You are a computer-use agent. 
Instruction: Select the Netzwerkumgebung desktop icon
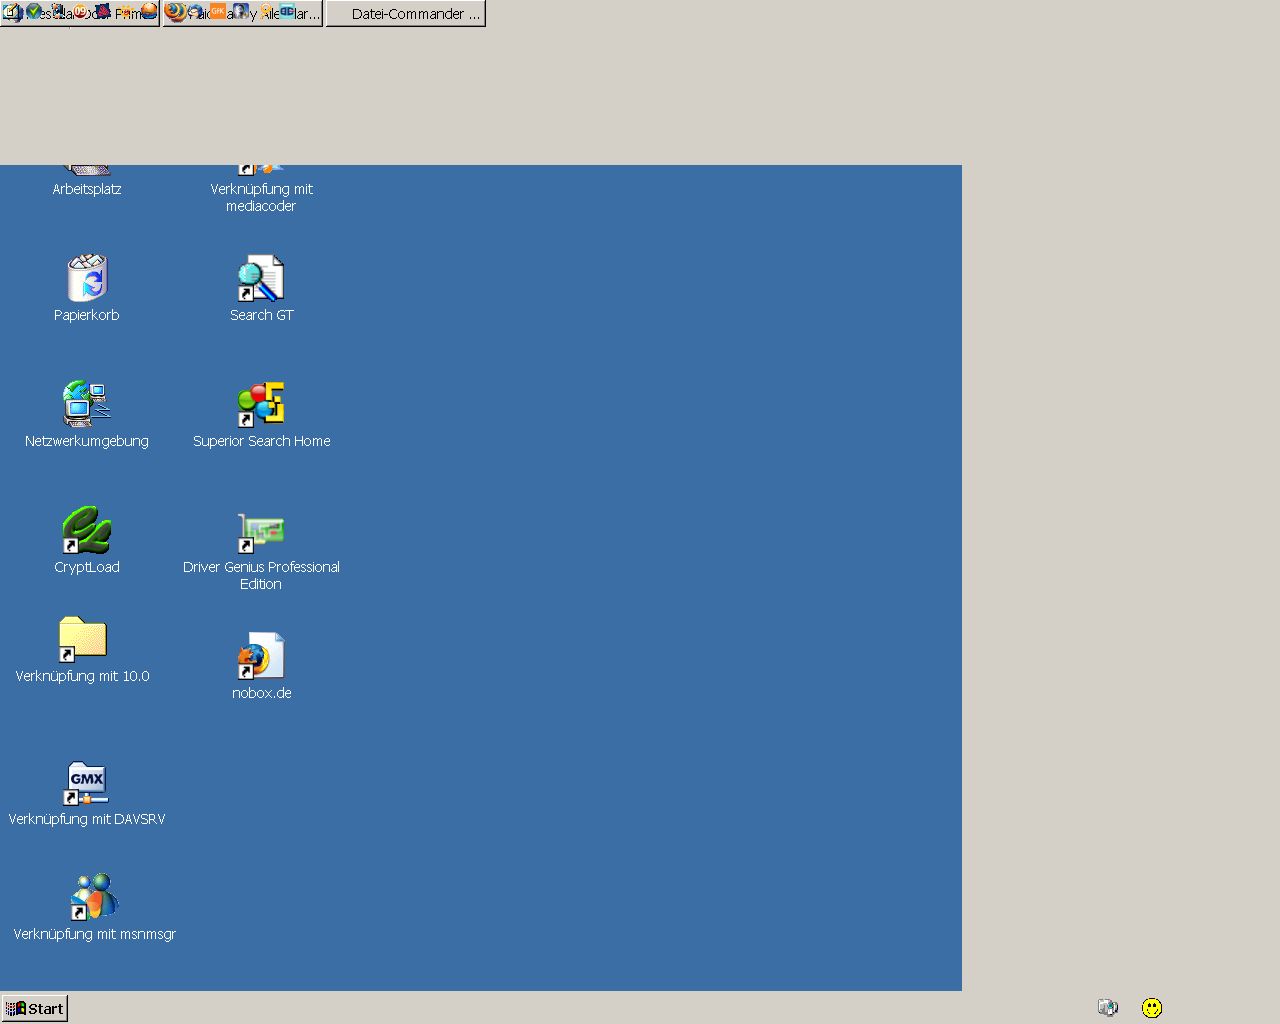coord(87,405)
